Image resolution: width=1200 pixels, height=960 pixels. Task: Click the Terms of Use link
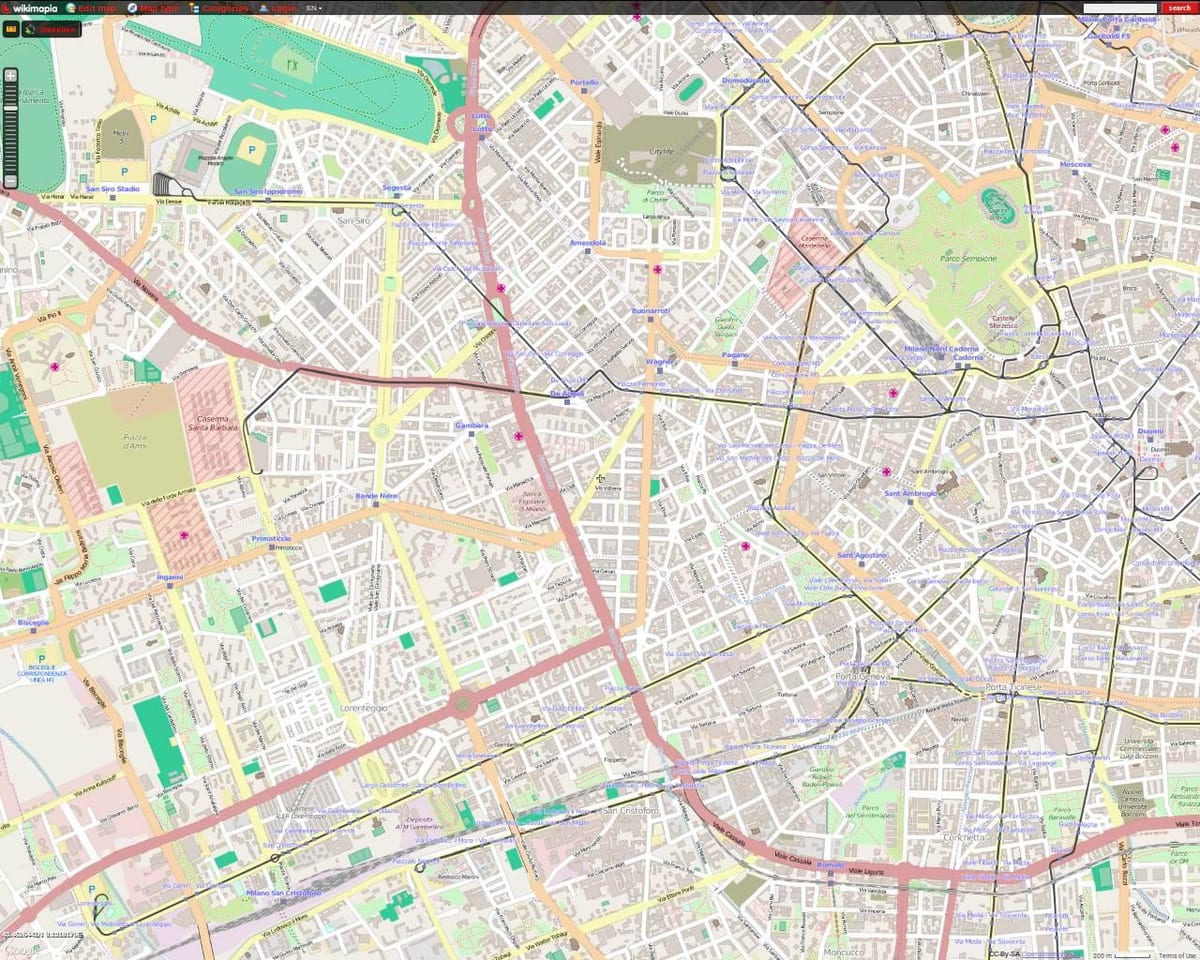(1178, 955)
